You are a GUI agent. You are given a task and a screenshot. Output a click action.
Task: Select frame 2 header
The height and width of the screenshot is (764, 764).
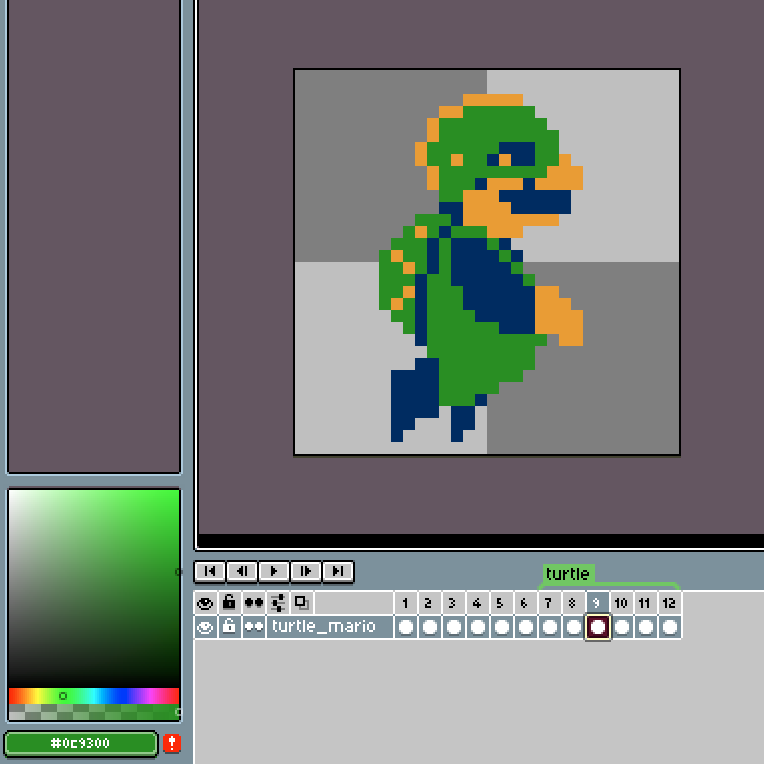click(429, 603)
